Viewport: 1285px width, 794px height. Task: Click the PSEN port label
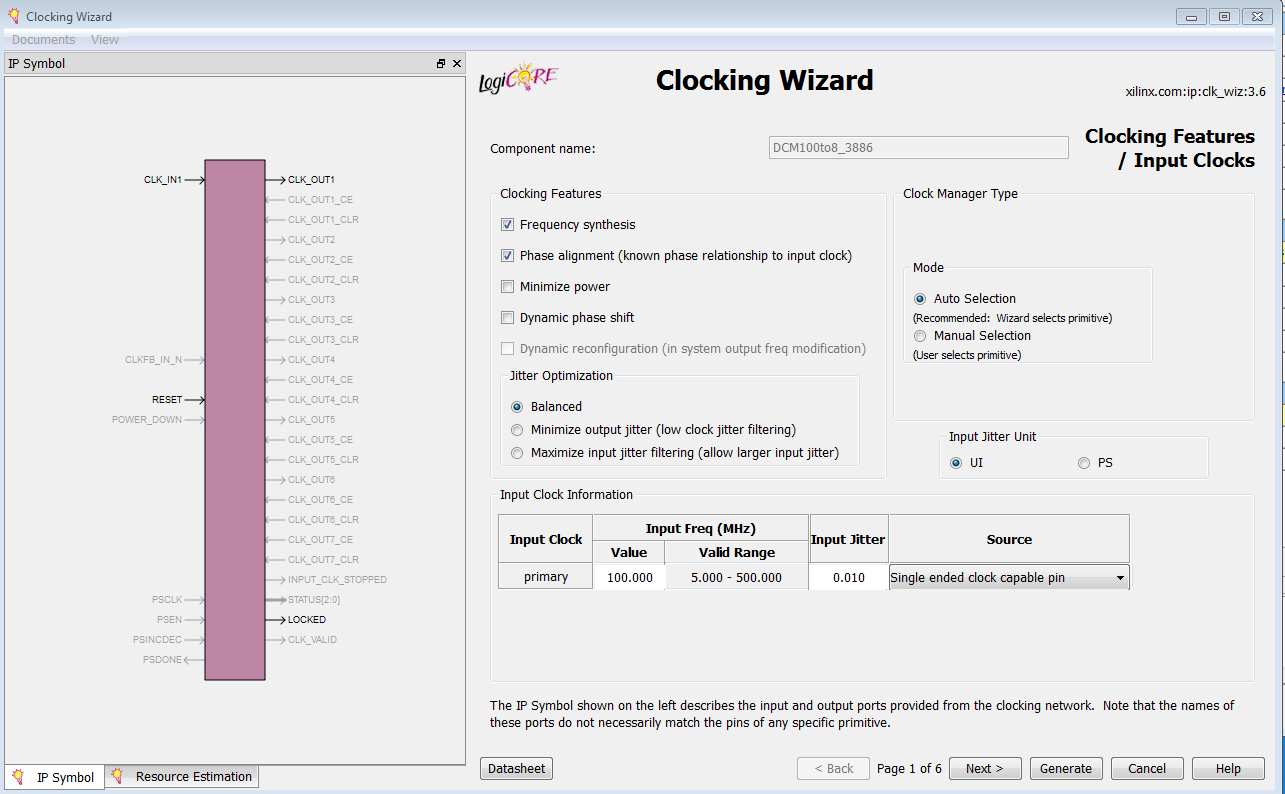170,620
